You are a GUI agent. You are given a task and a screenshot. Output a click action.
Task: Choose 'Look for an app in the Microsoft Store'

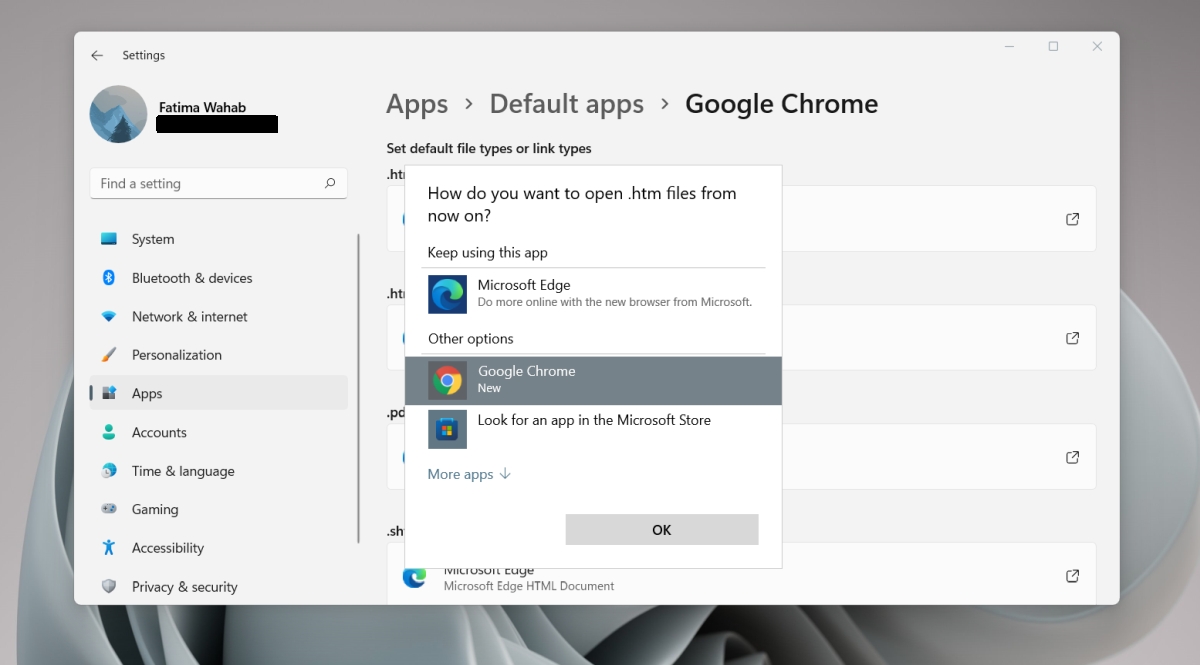[x=594, y=420]
